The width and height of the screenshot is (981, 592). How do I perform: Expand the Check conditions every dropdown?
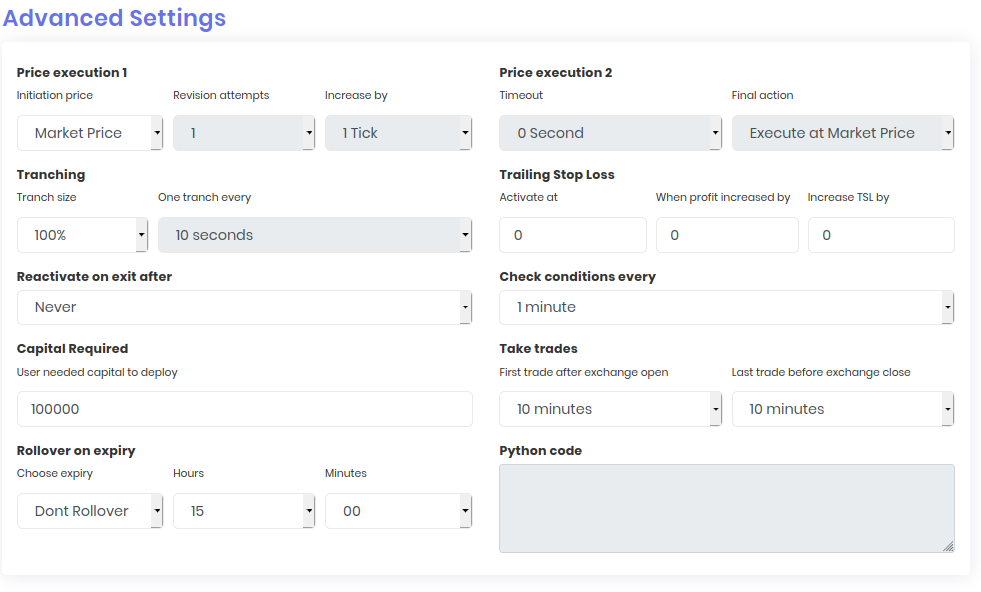tap(726, 307)
